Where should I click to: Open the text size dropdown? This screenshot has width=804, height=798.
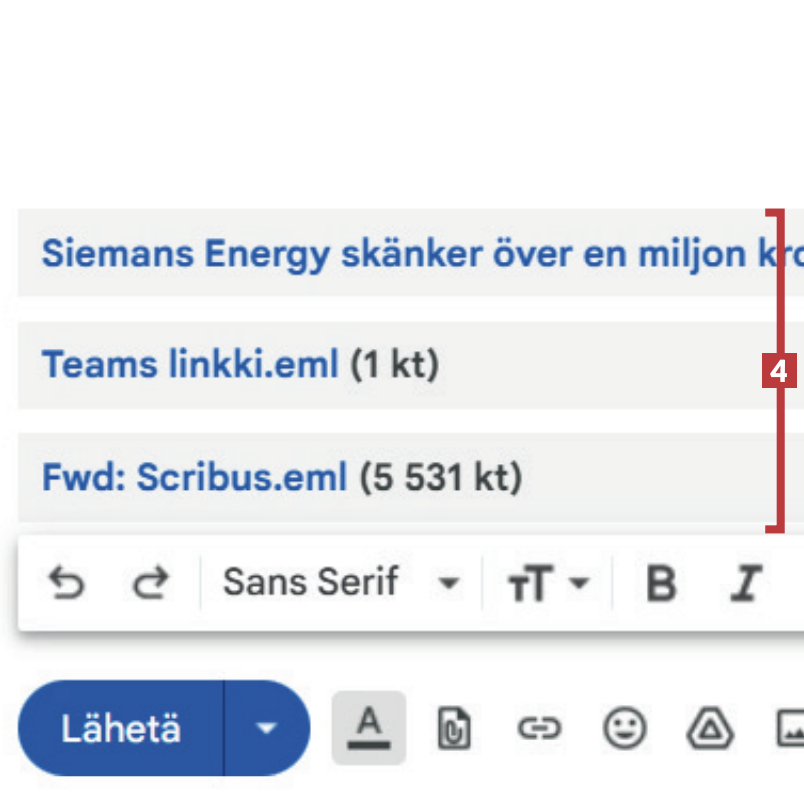point(548,583)
